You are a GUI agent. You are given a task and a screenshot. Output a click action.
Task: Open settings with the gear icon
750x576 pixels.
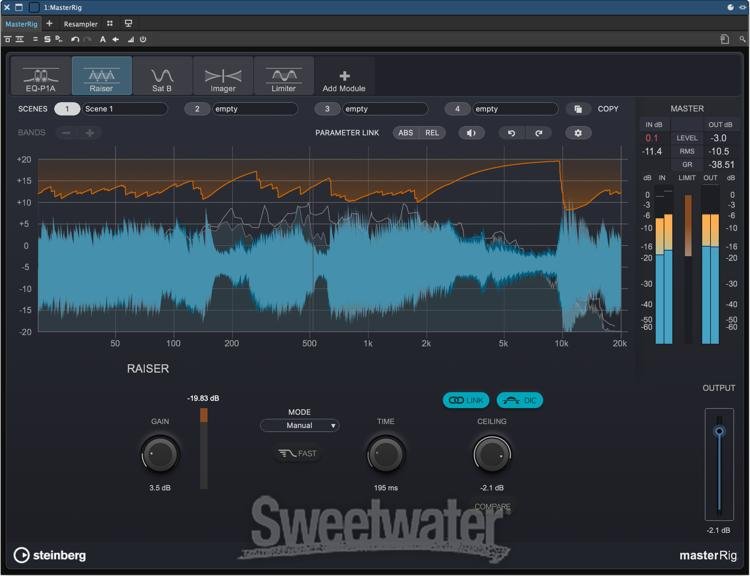577,133
